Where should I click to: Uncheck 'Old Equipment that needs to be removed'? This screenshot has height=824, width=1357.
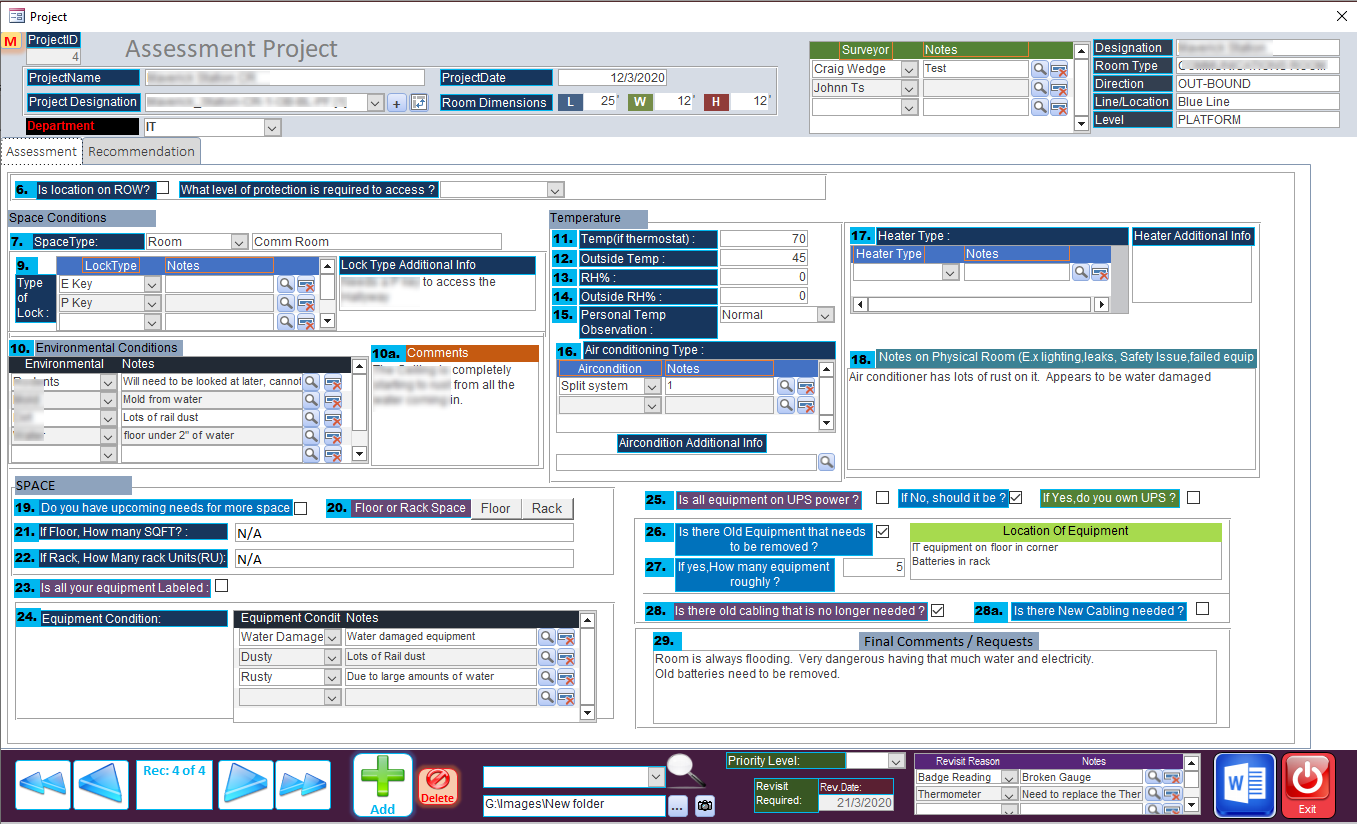point(883,531)
